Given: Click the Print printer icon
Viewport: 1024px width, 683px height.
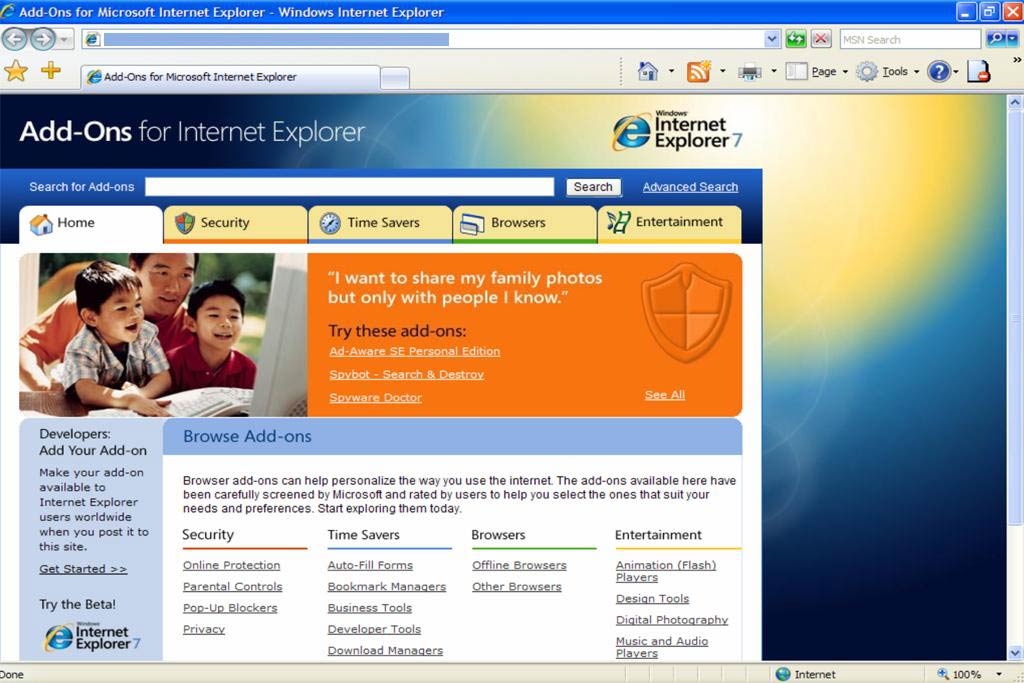Looking at the screenshot, I should pyautogui.click(x=749, y=72).
